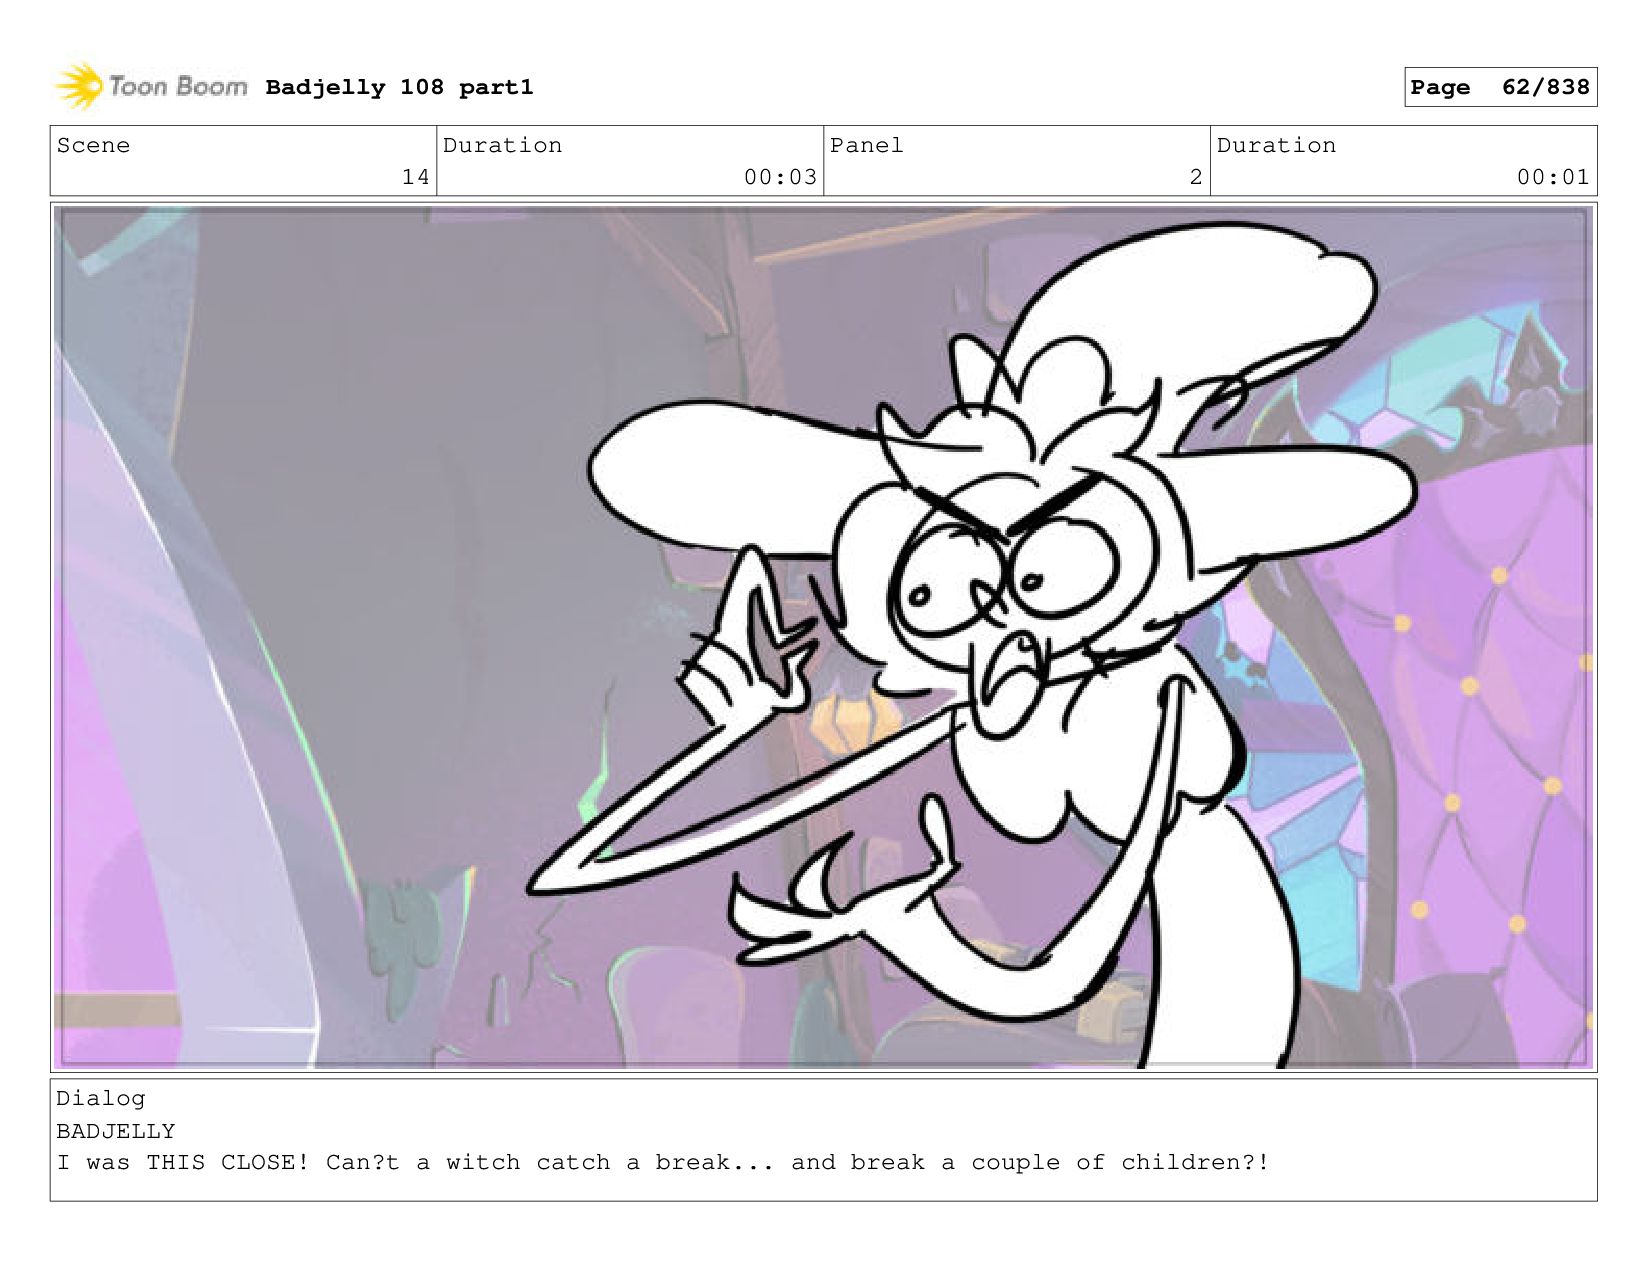
Task: Select panel number '2'
Action: 1195,177
